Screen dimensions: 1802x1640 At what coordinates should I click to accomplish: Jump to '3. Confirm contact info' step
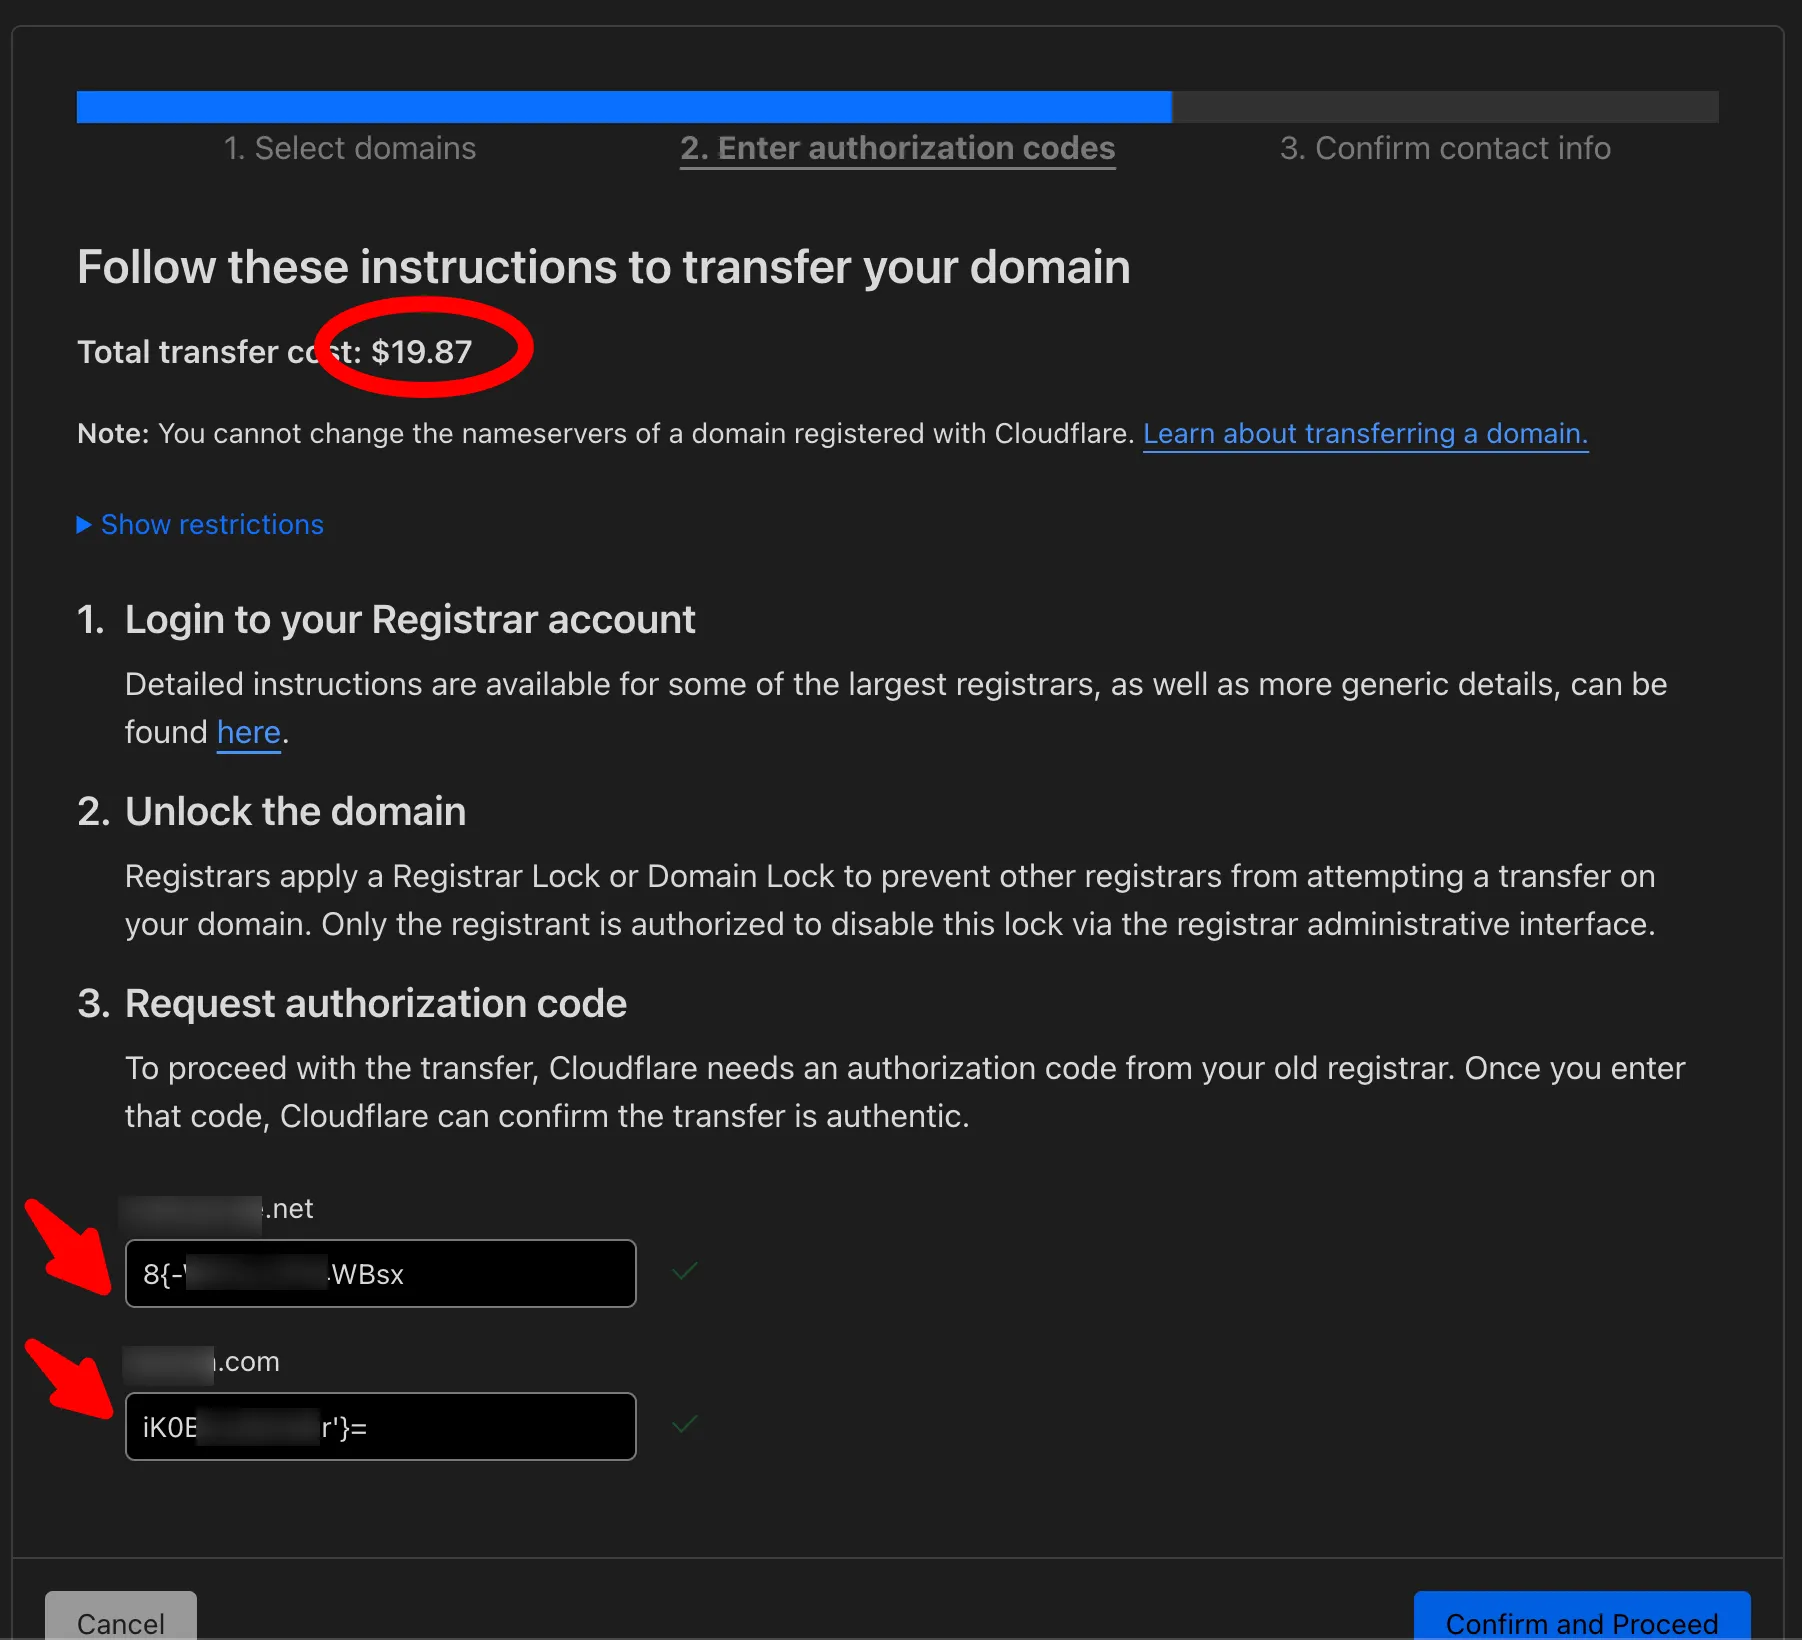pyautogui.click(x=1444, y=149)
